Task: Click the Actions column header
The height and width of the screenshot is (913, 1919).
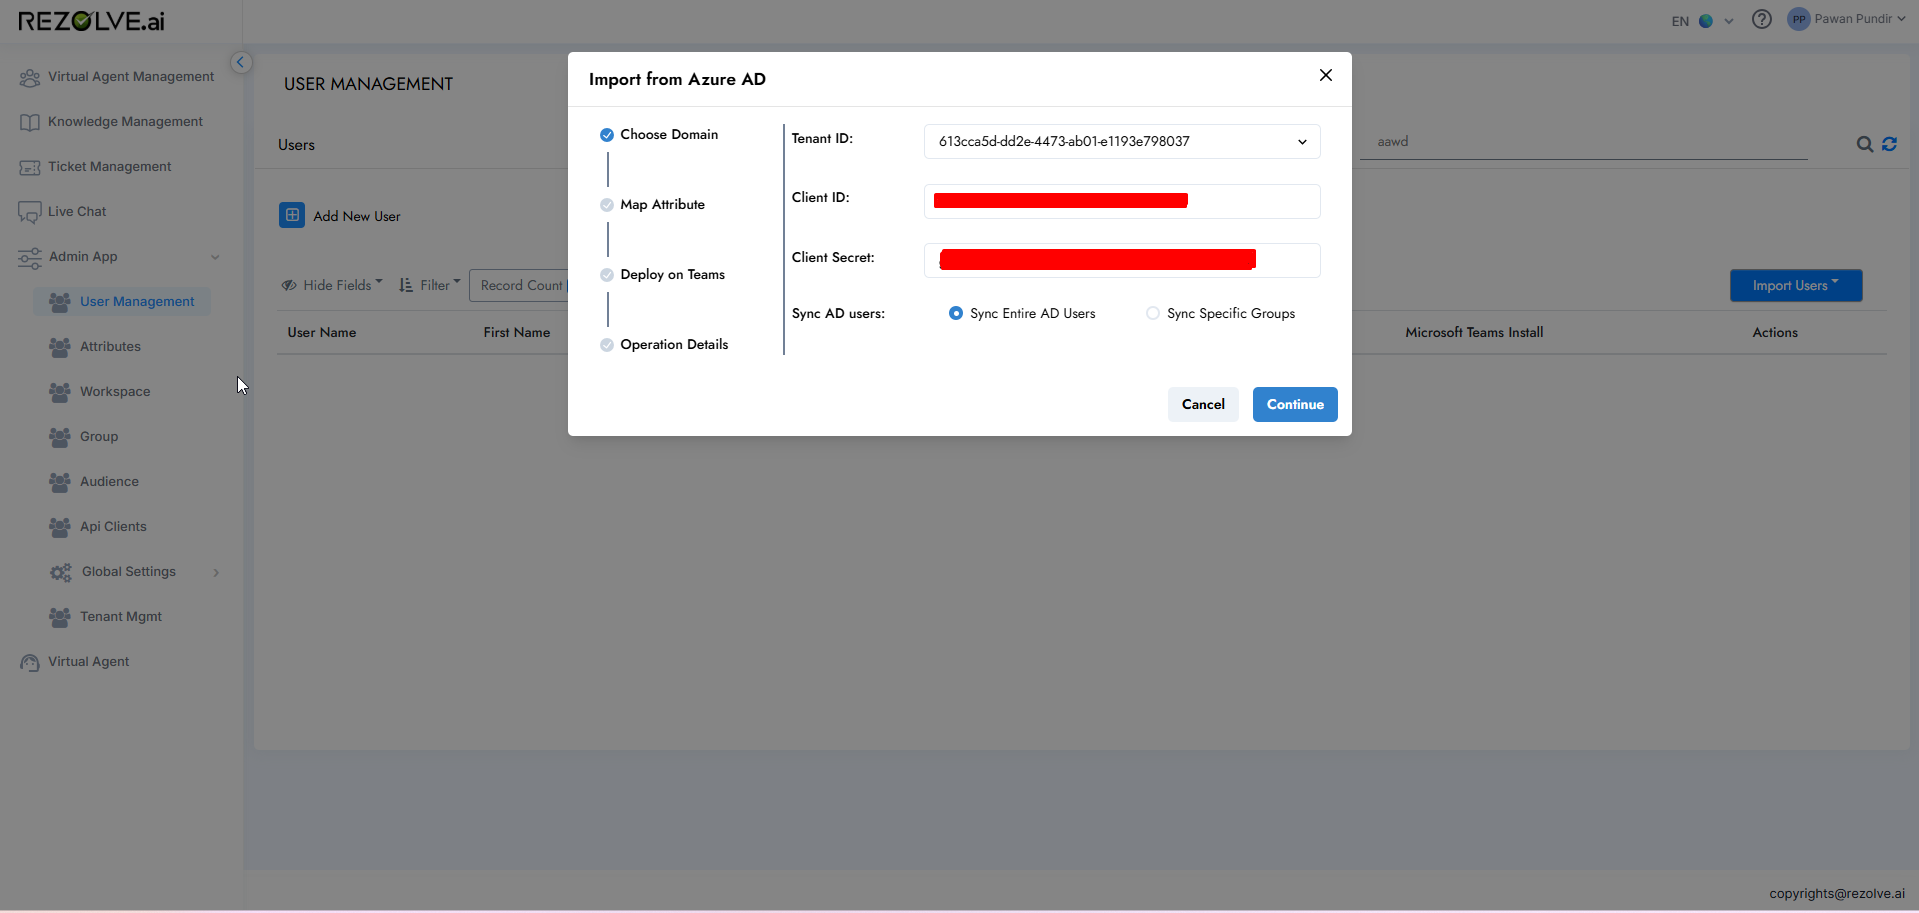Action: (x=1775, y=332)
